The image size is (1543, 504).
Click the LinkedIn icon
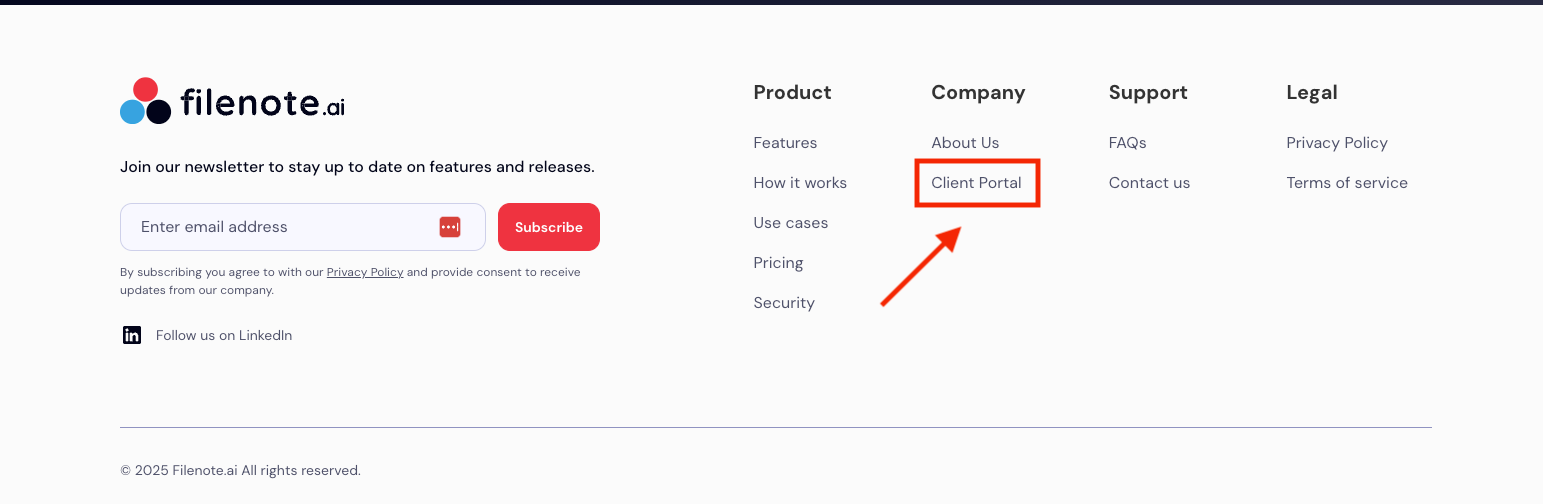click(132, 335)
